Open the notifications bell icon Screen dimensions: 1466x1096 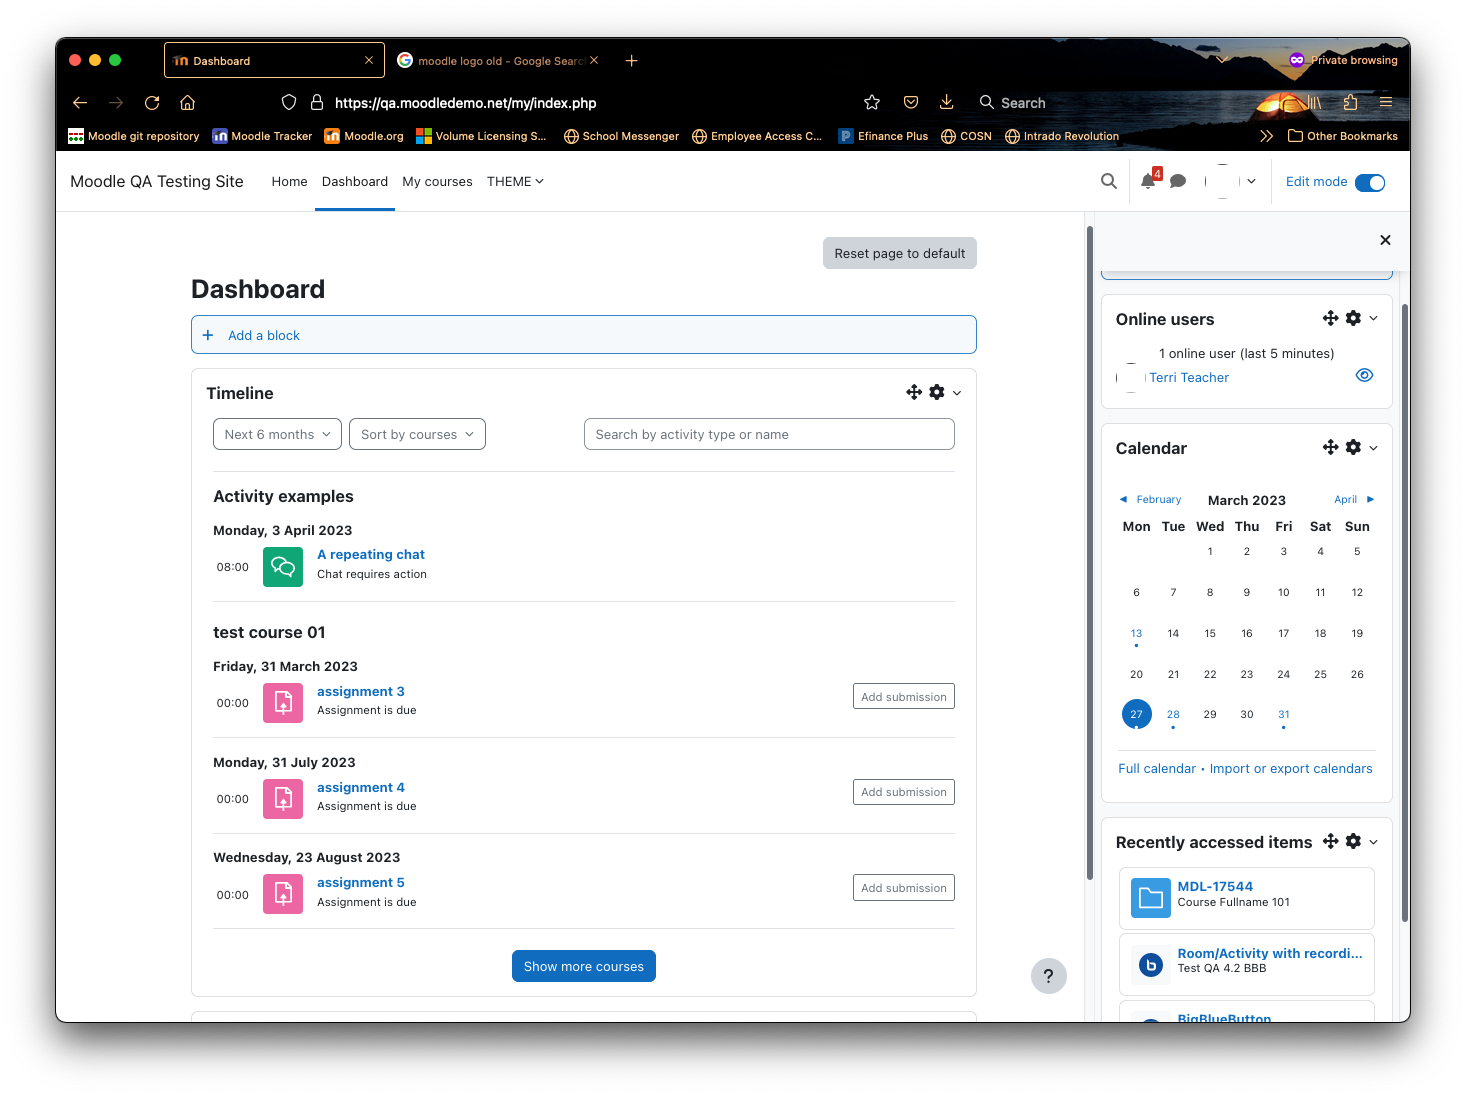click(x=1148, y=181)
